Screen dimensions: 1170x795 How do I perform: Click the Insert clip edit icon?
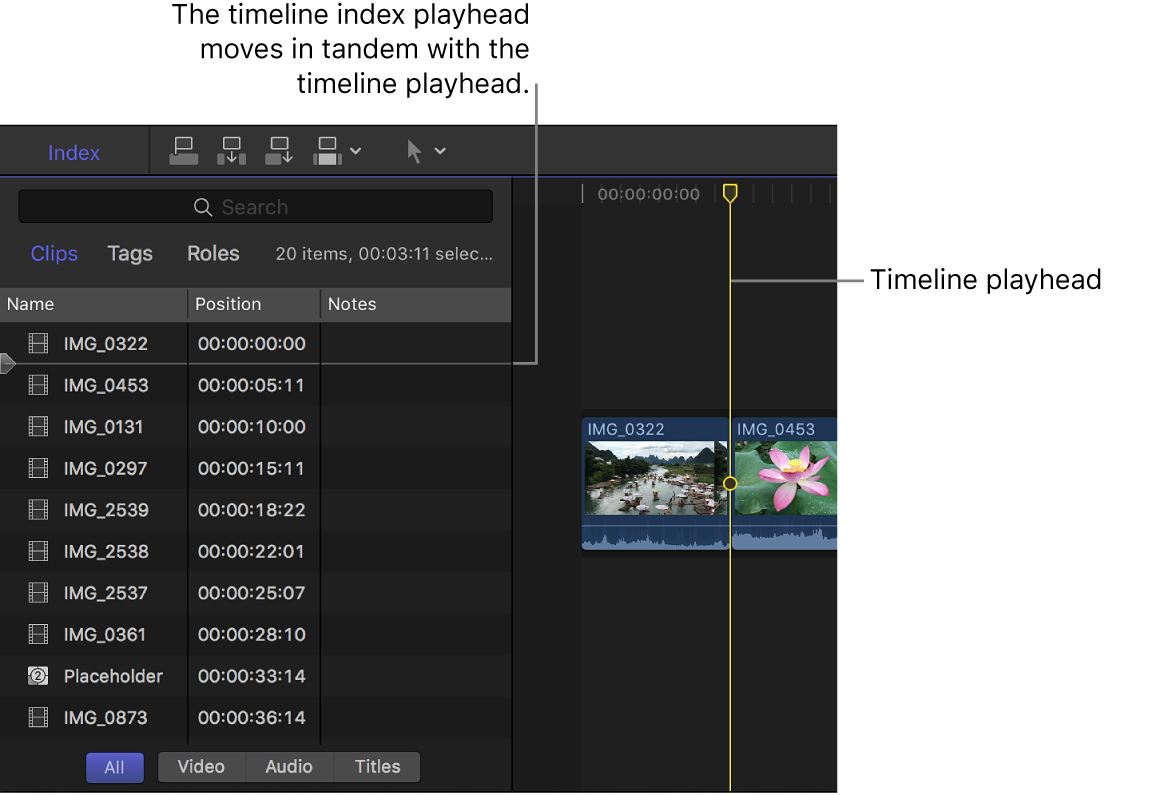[x=231, y=150]
